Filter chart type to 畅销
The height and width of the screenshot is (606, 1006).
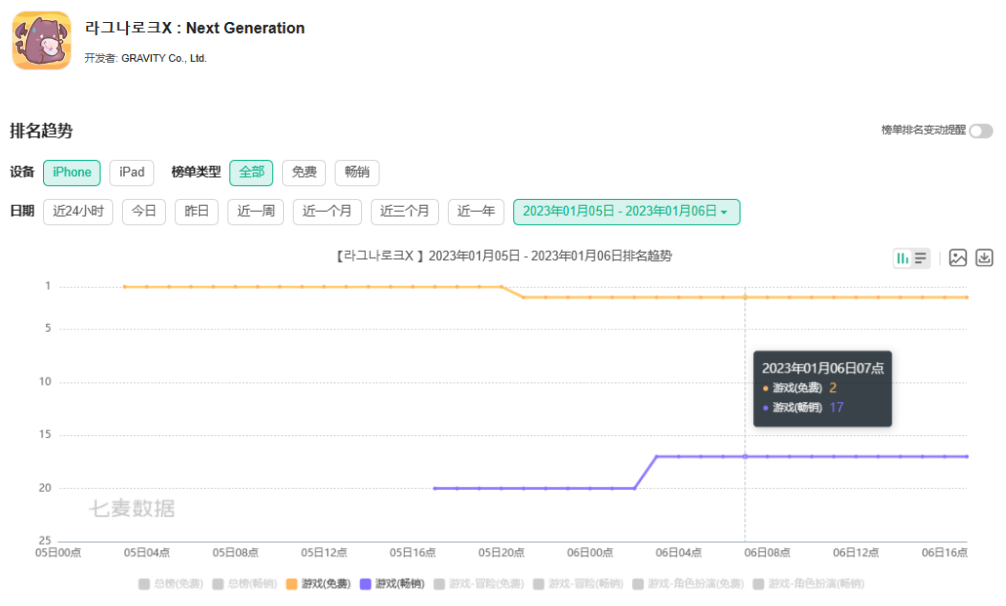pyautogui.click(x=357, y=172)
